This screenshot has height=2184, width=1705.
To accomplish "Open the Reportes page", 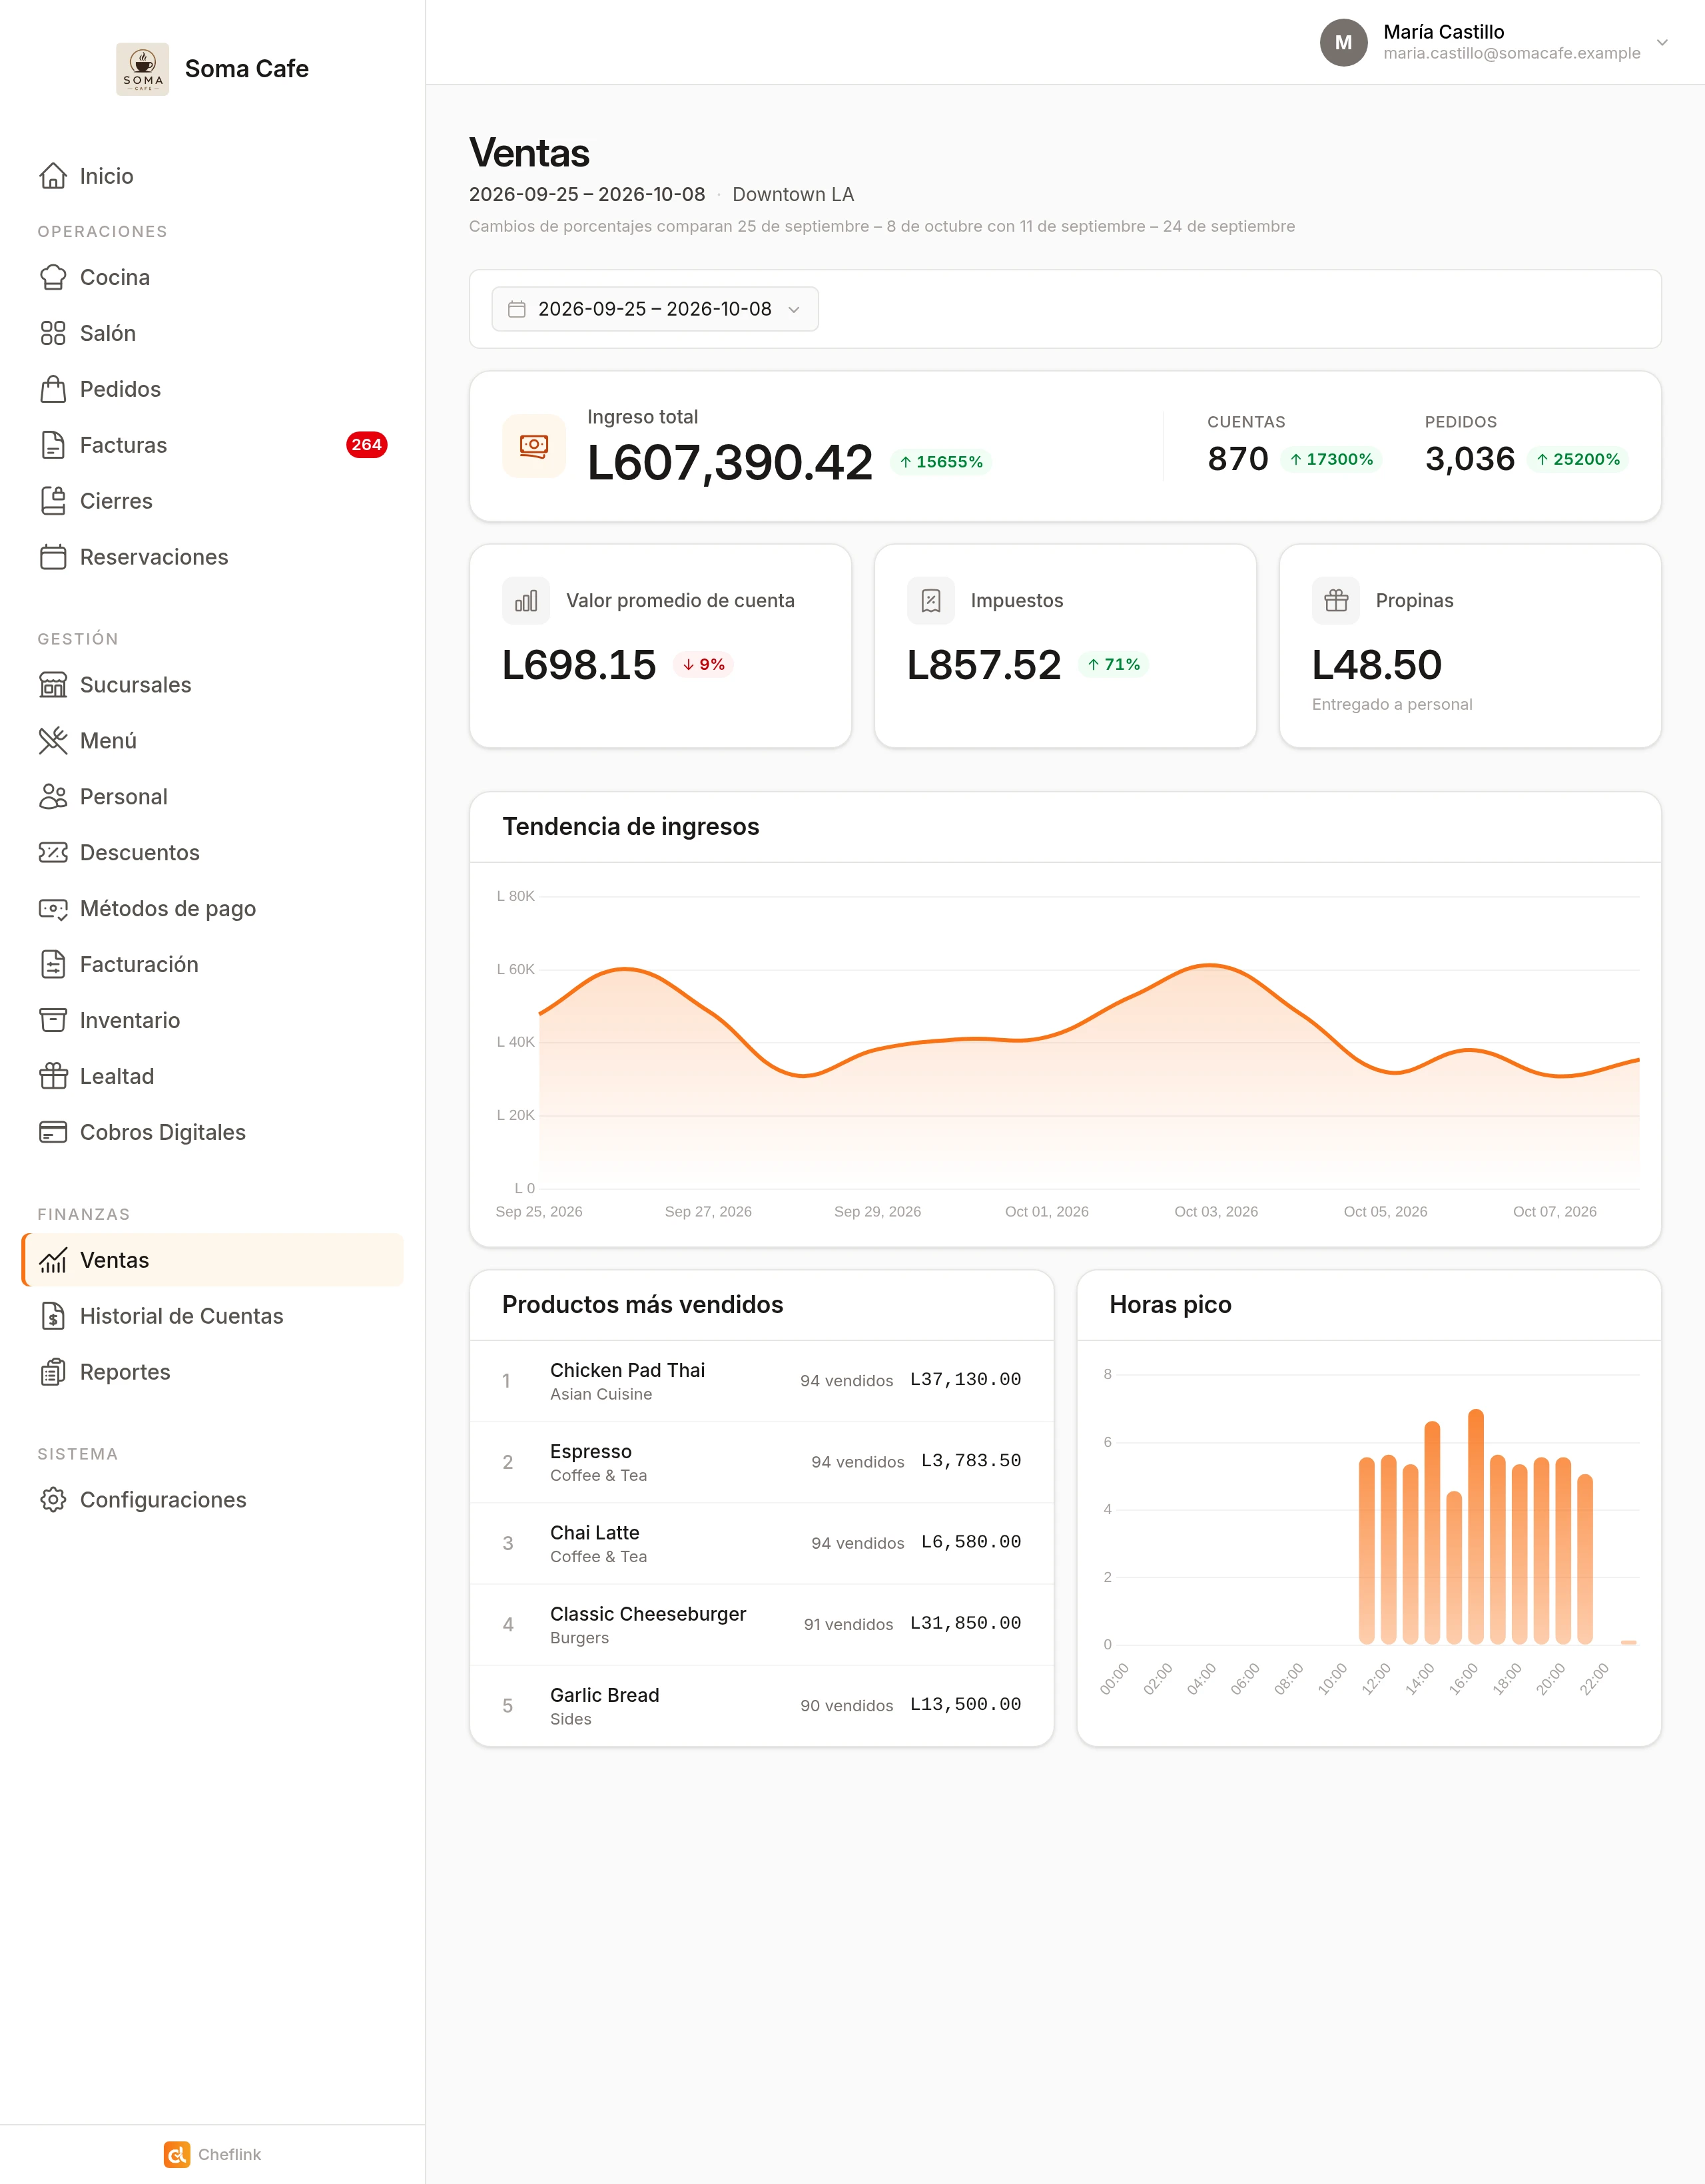I will (x=212, y=1372).
